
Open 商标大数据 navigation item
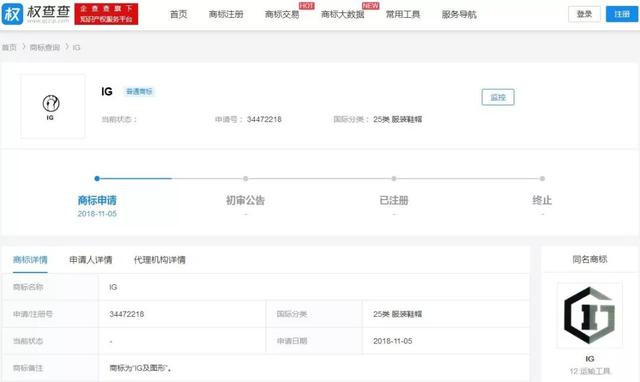[342, 14]
